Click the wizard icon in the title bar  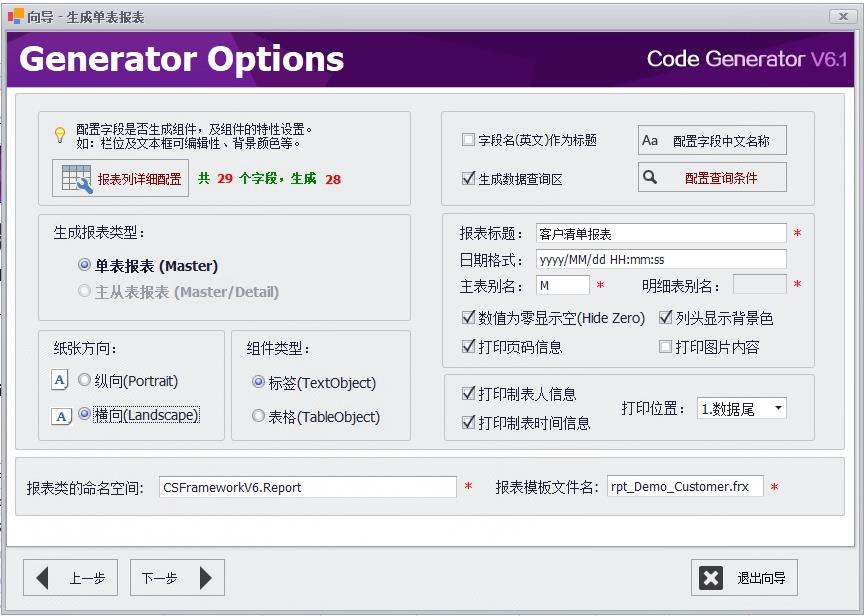pyautogui.click(x=14, y=16)
